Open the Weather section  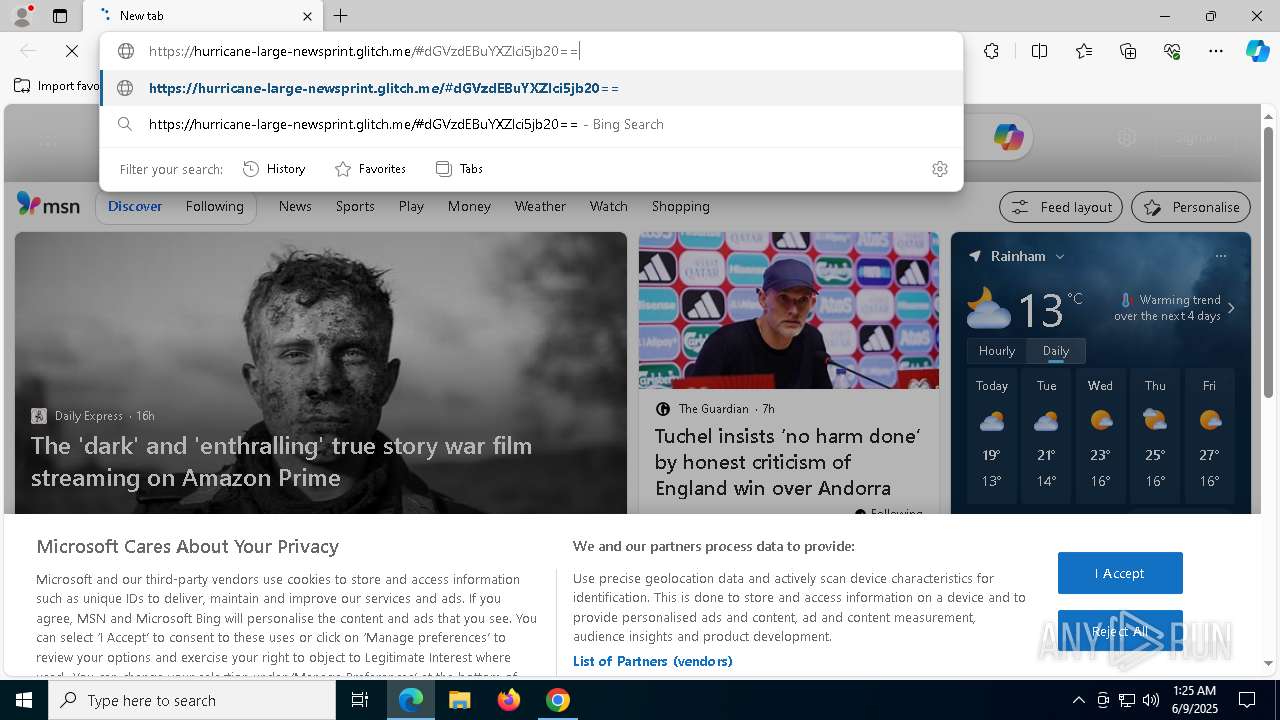click(x=540, y=206)
